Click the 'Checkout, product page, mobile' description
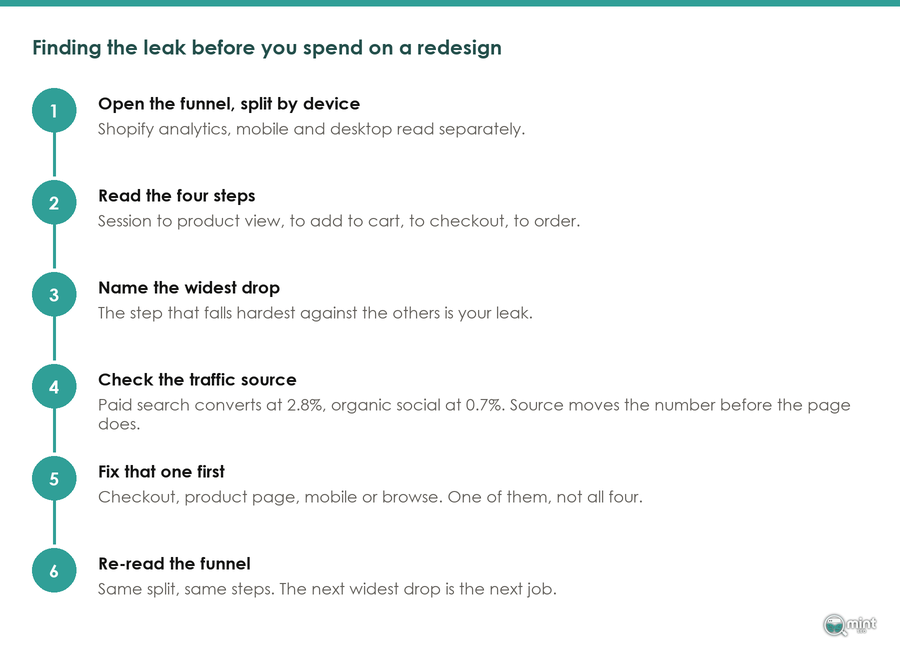Viewport: 900px width, 660px height. [370, 497]
